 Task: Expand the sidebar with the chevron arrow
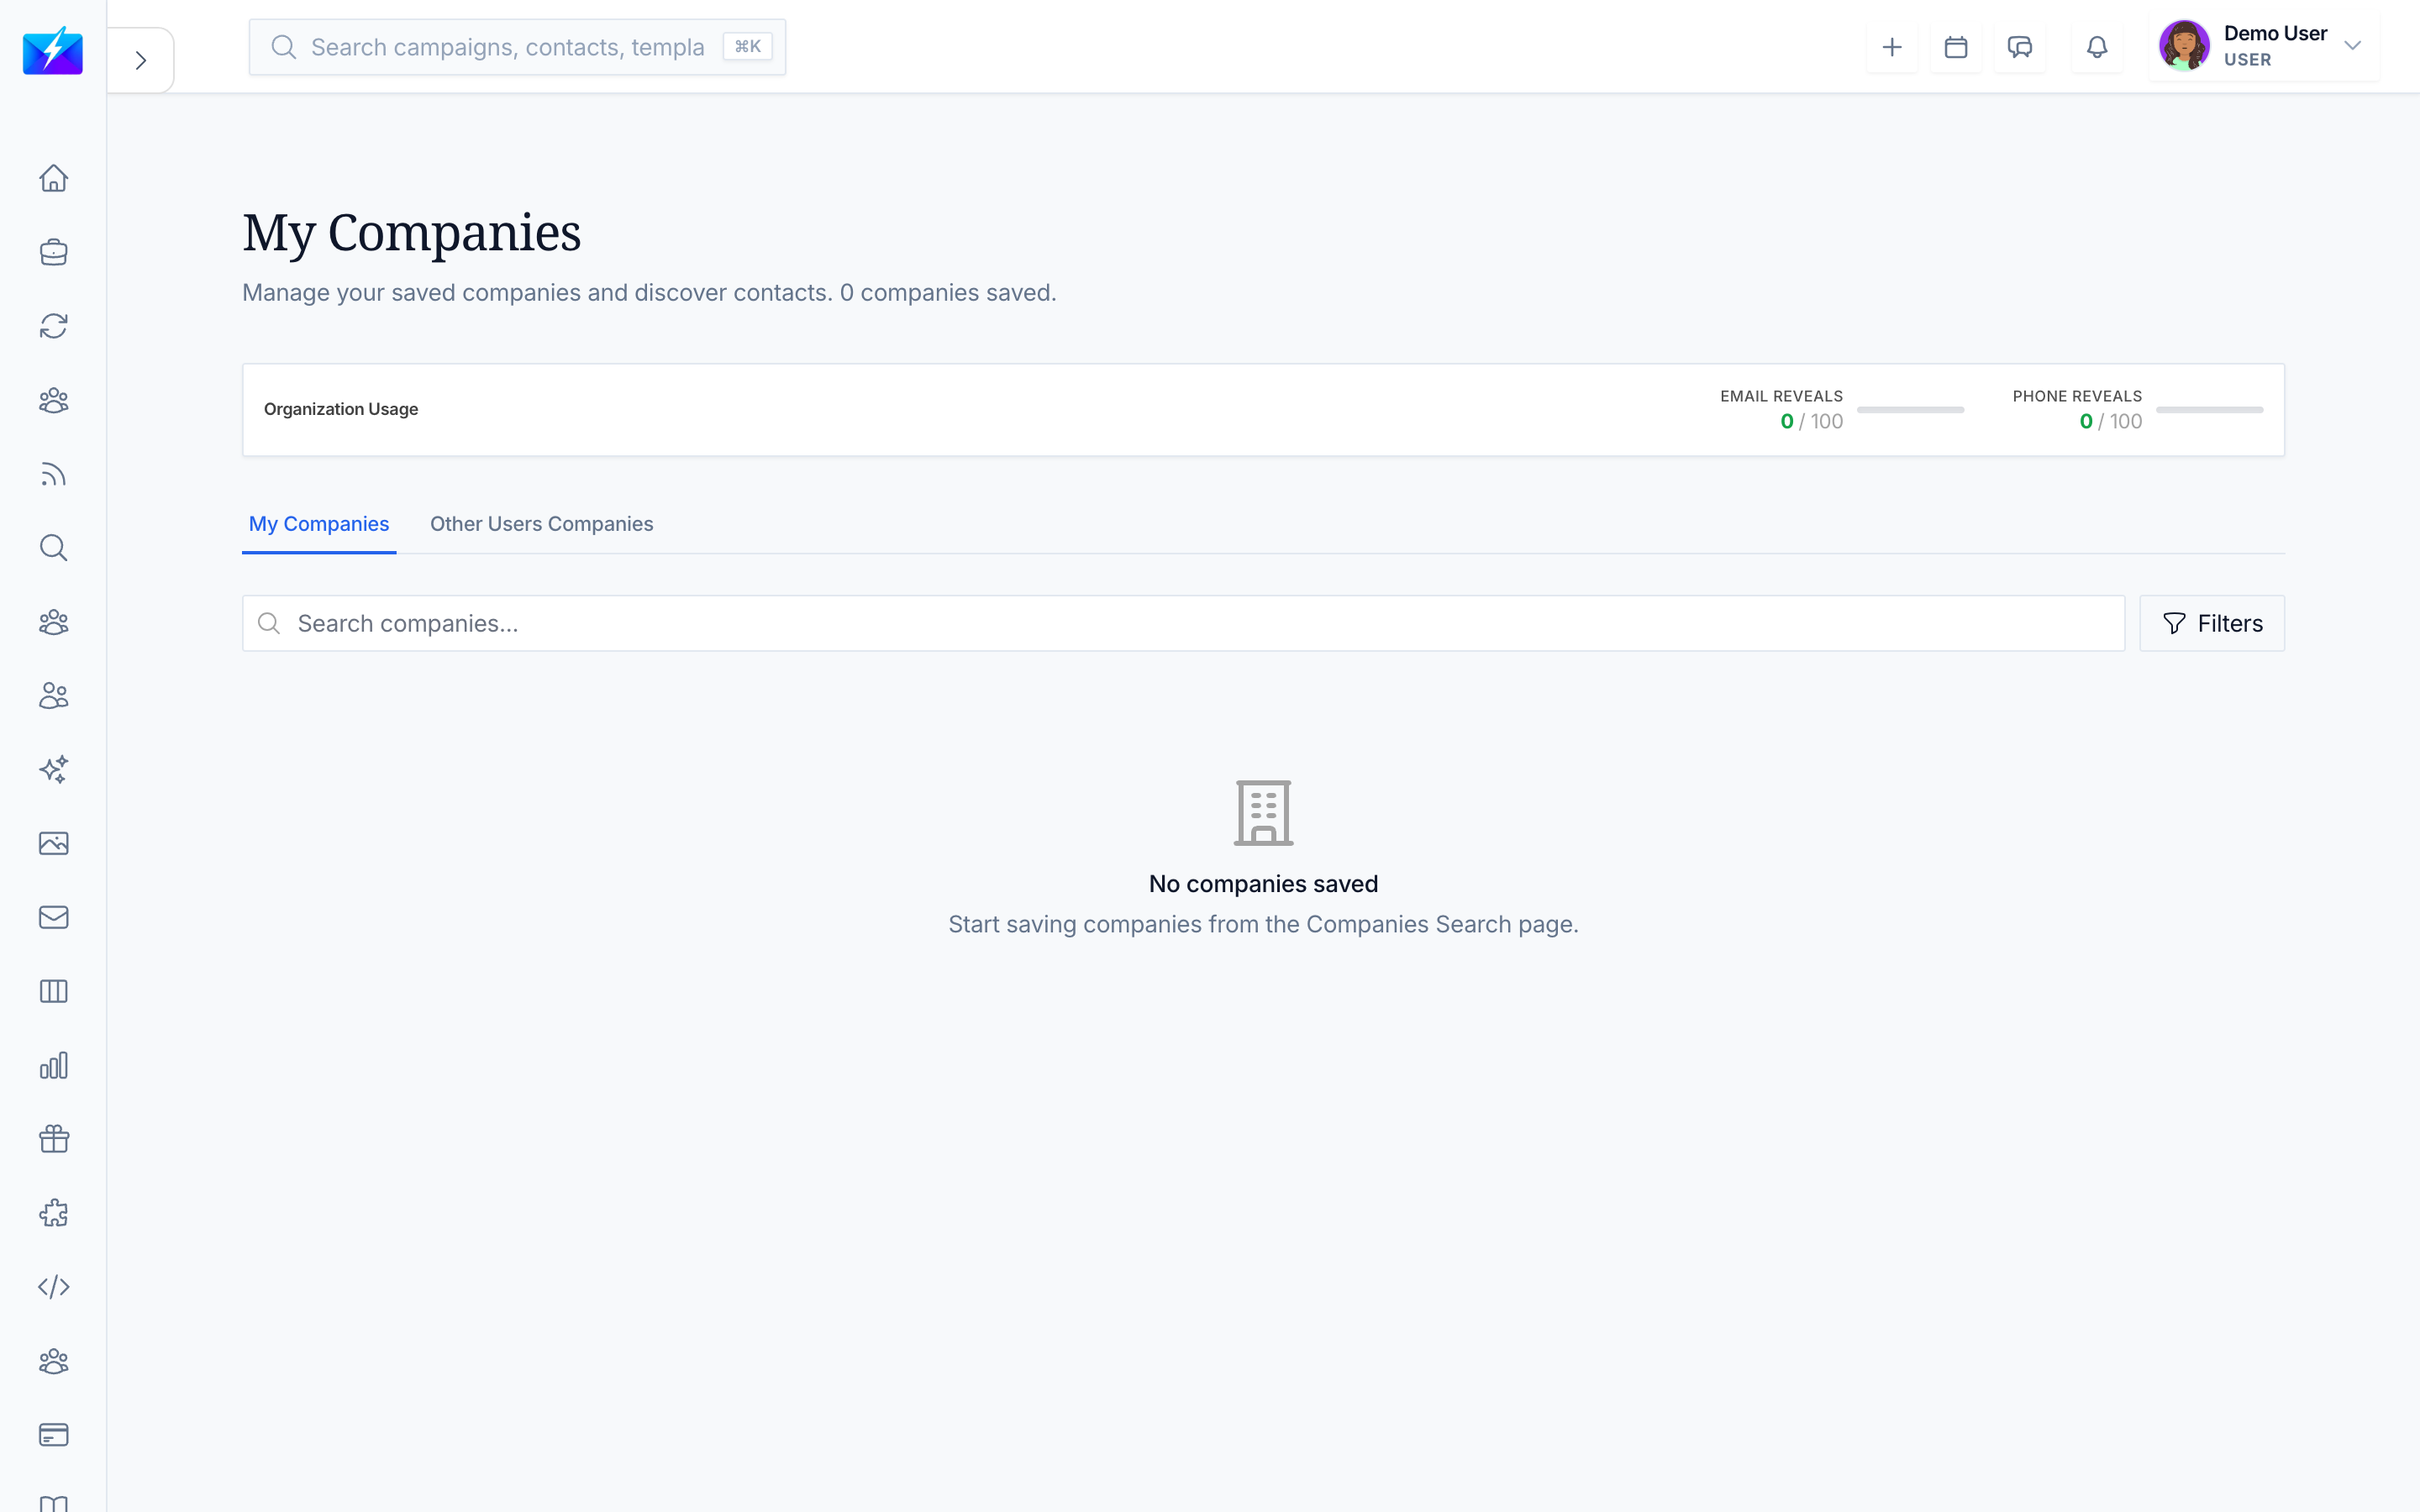[x=141, y=60]
